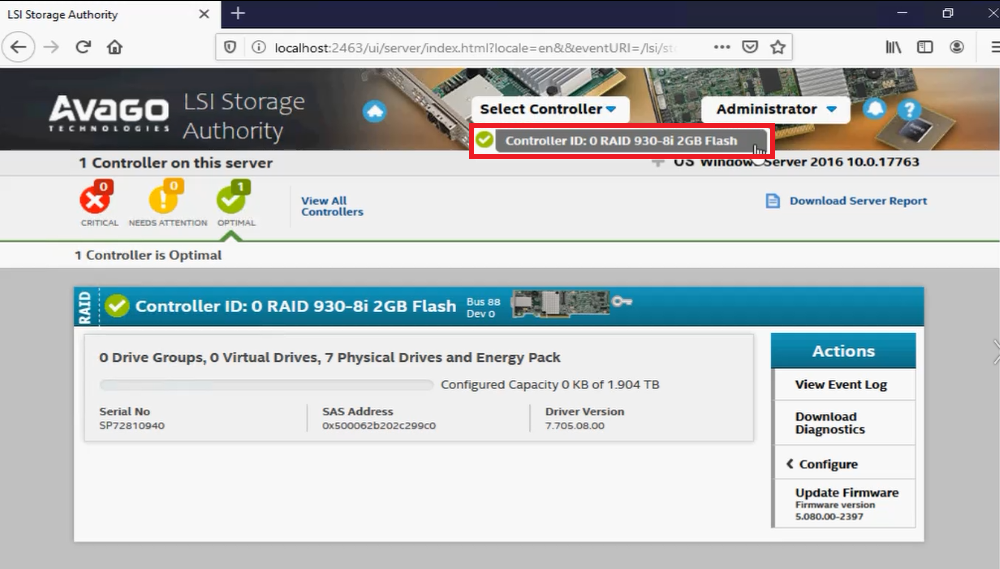Viewport: 1000px width, 569px height.
Task: Select View Event Log action
Action: tap(840, 385)
